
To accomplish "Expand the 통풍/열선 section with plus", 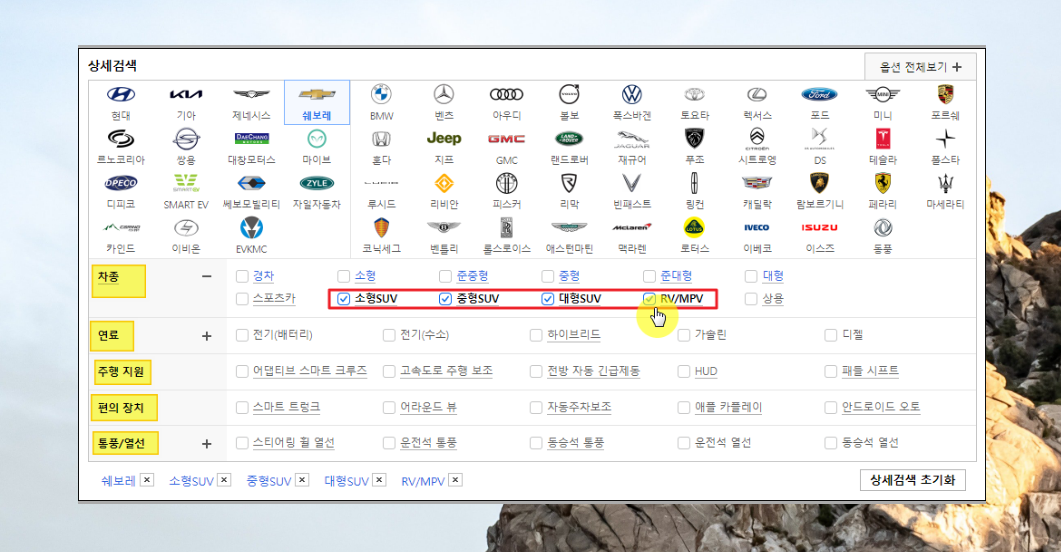I will click(206, 444).
